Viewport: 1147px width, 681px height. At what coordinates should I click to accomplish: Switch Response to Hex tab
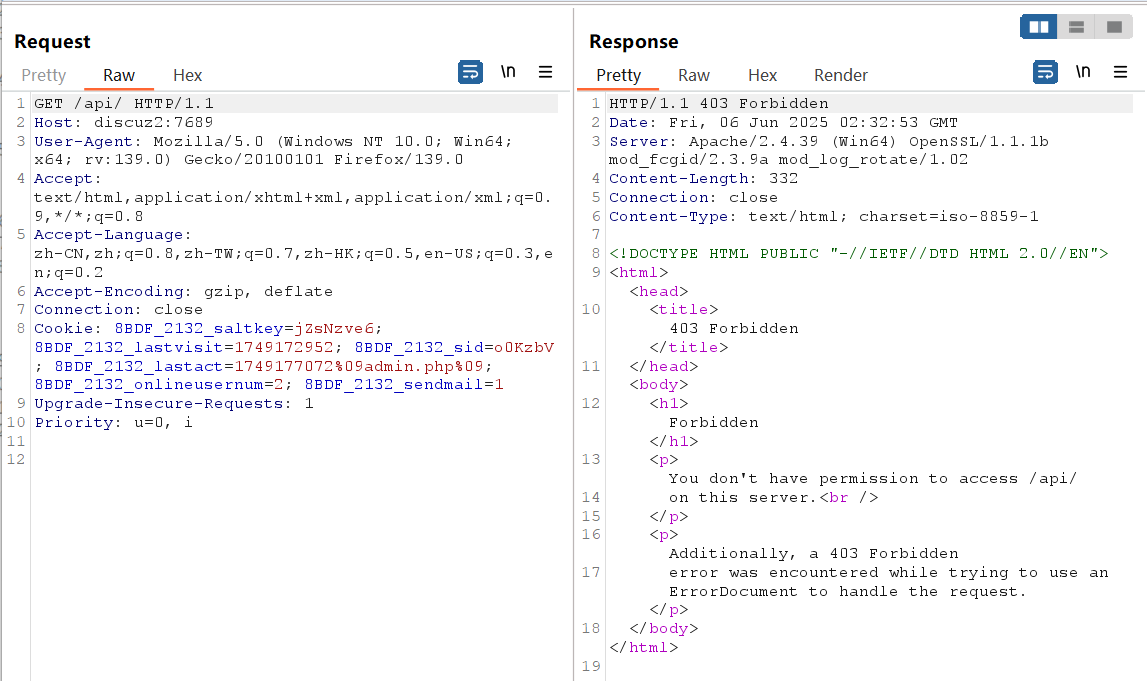pos(762,75)
